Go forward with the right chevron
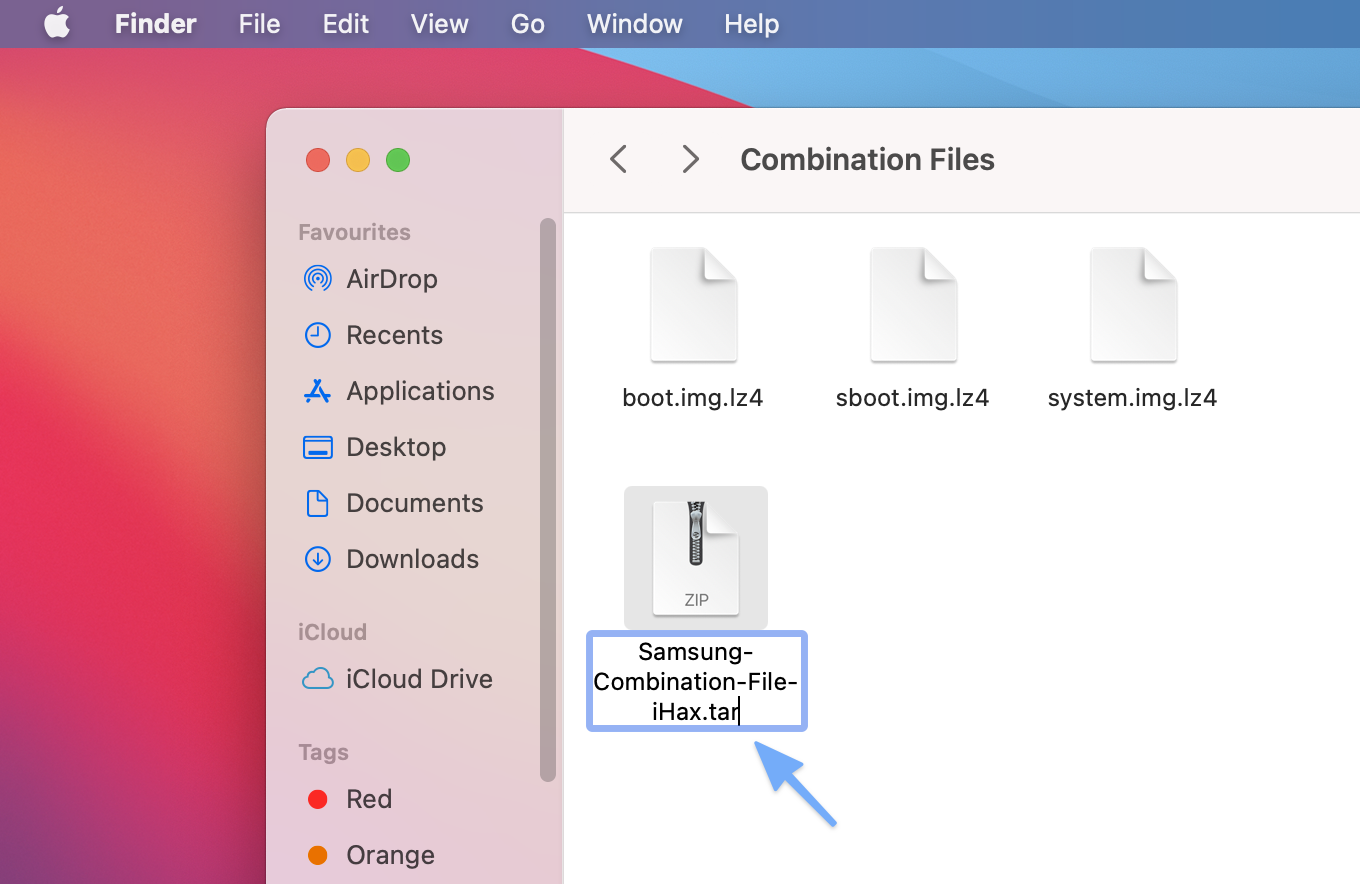 (690, 159)
